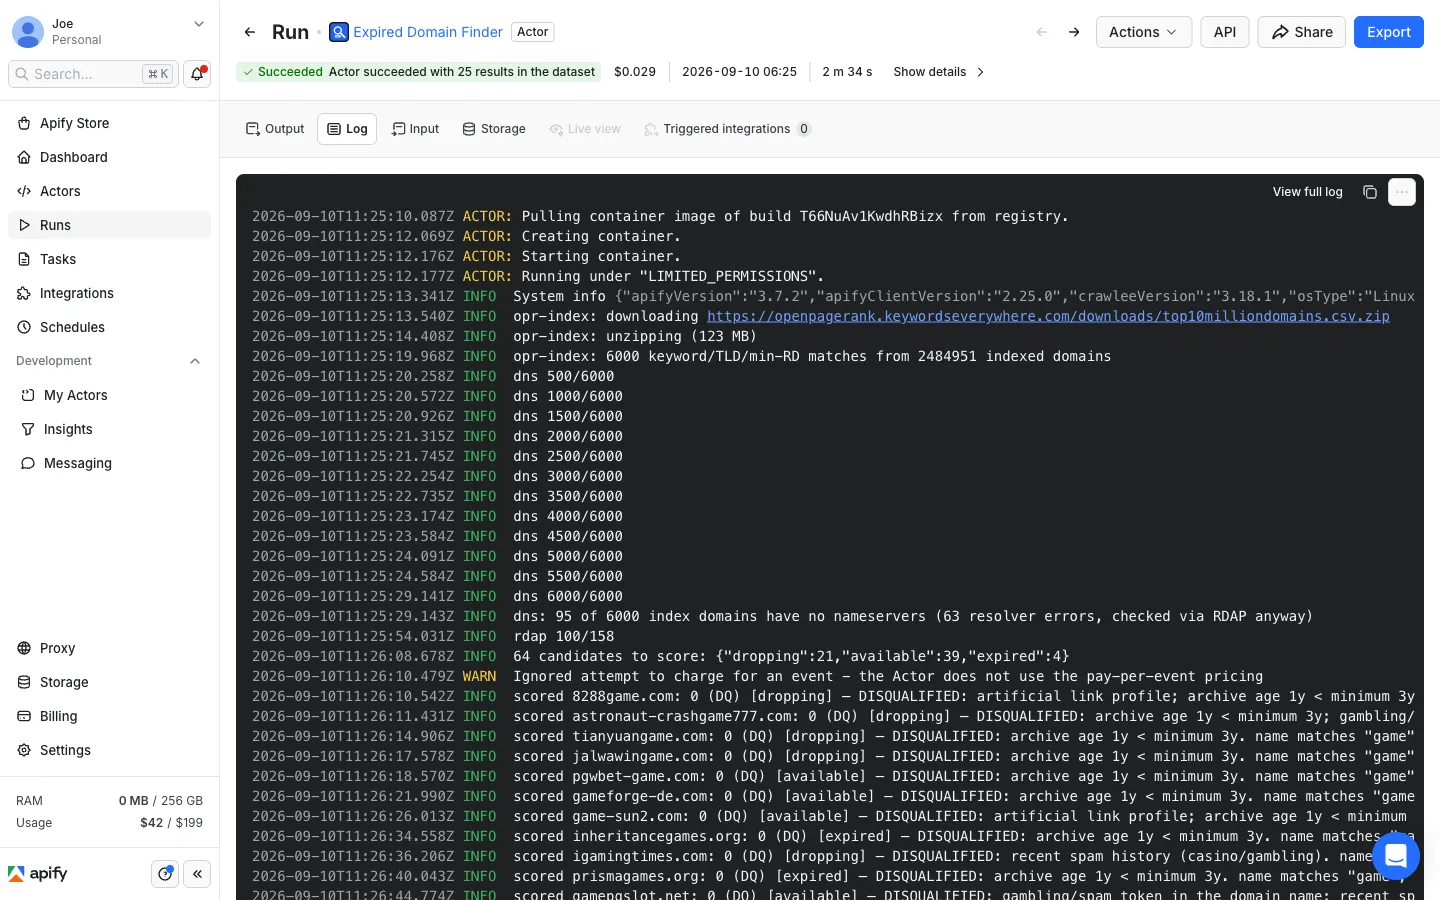Open Billing in the sidebar
This screenshot has height=900, width=1440.
click(109, 716)
